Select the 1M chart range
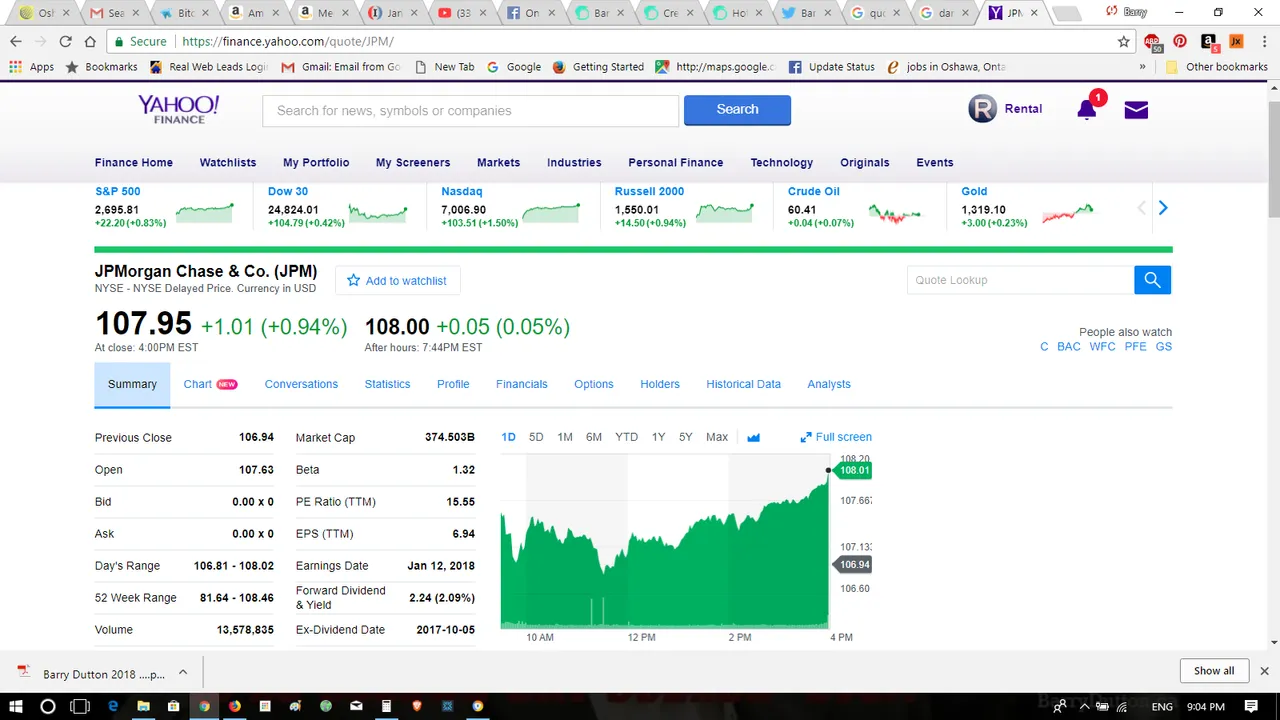This screenshot has width=1280, height=720. coord(565,437)
